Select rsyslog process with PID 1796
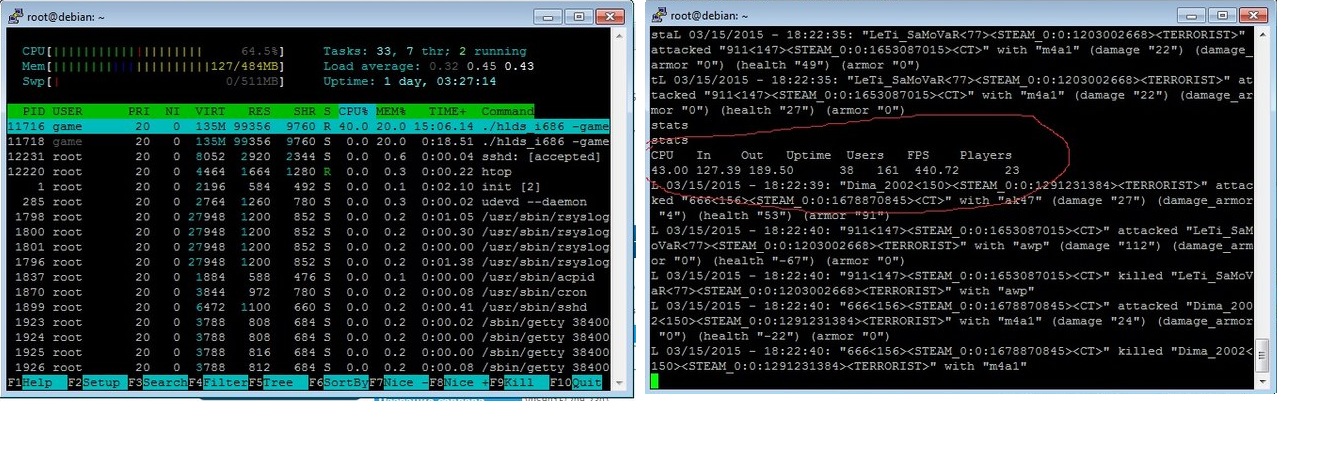 pyautogui.click(x=308, y=262)
